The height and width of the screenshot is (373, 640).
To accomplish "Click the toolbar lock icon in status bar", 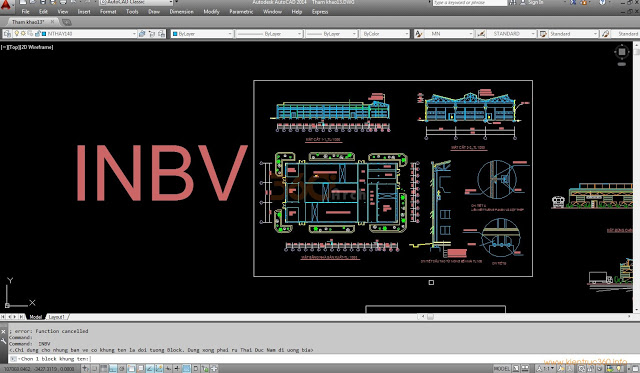I will (x=591, y=369).
